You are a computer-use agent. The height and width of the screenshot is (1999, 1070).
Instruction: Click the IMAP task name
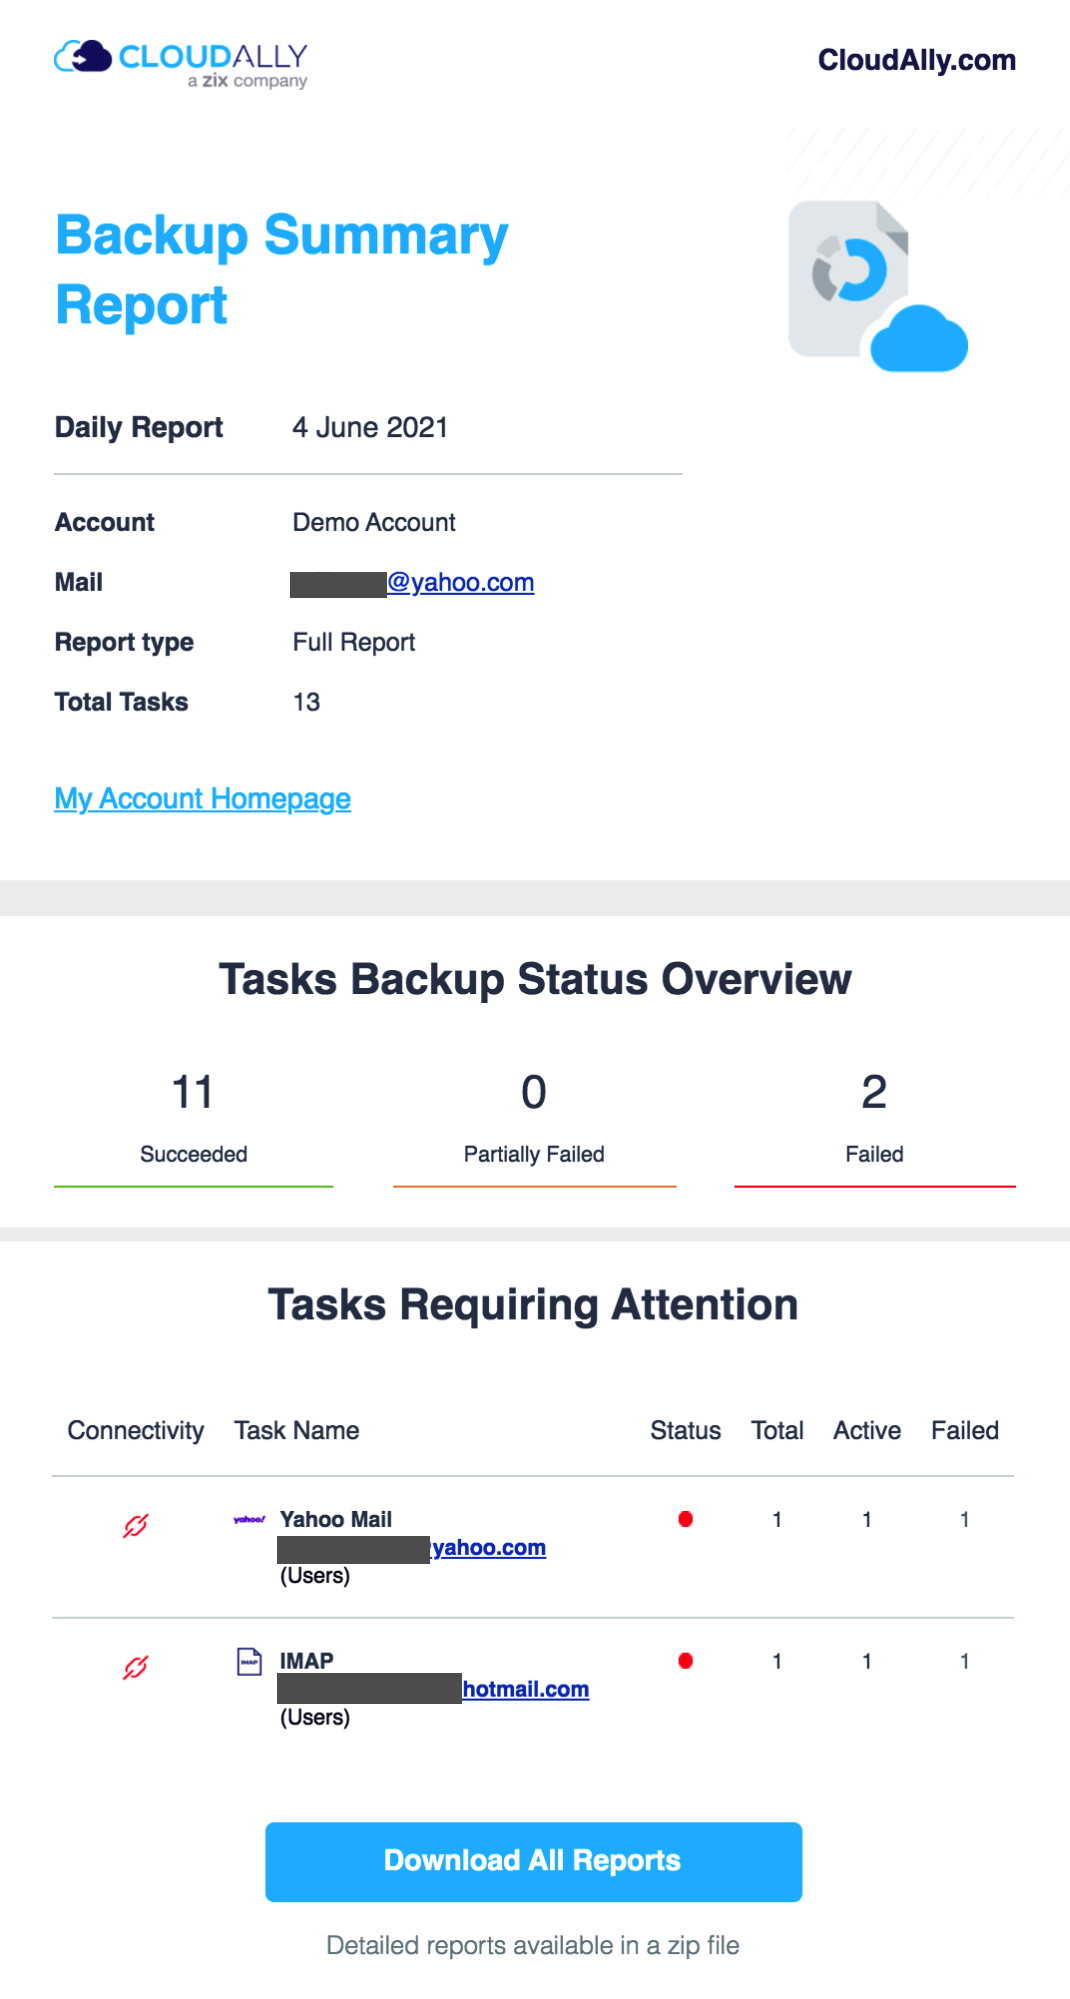point(307,1661)
